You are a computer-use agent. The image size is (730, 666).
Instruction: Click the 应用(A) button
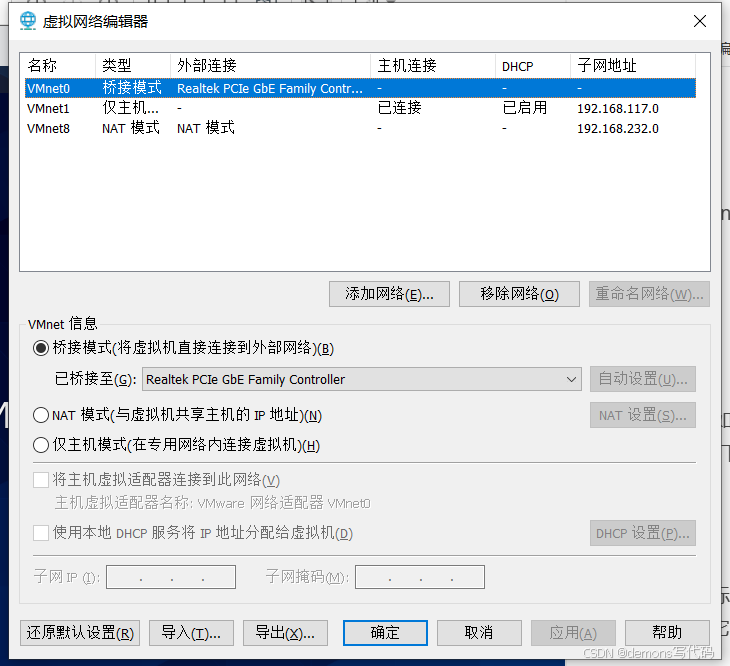pos(573,633)
